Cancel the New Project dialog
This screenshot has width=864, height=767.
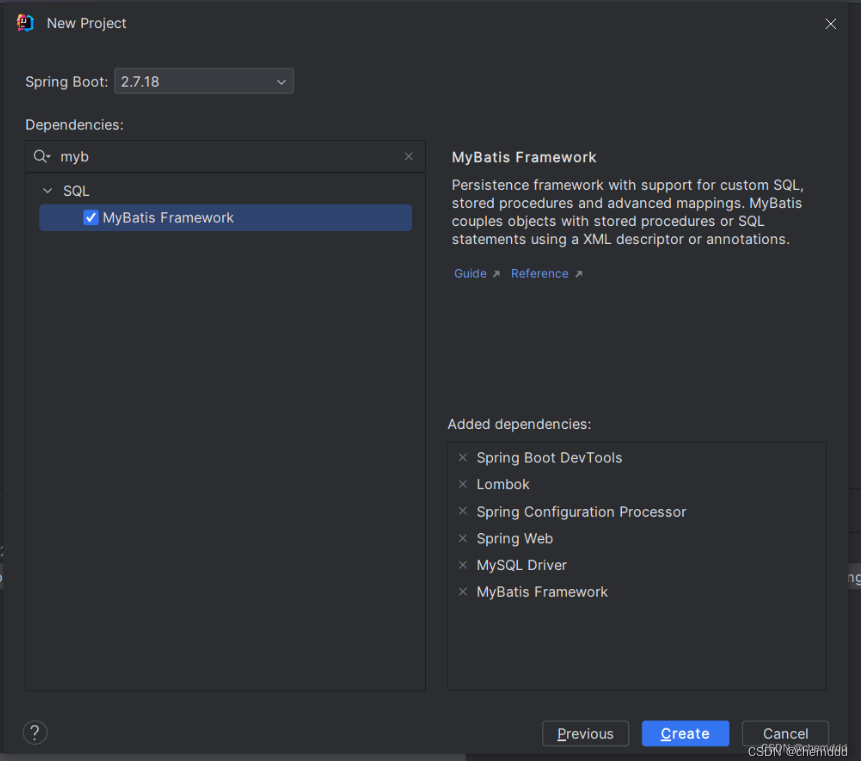[786, 735]
